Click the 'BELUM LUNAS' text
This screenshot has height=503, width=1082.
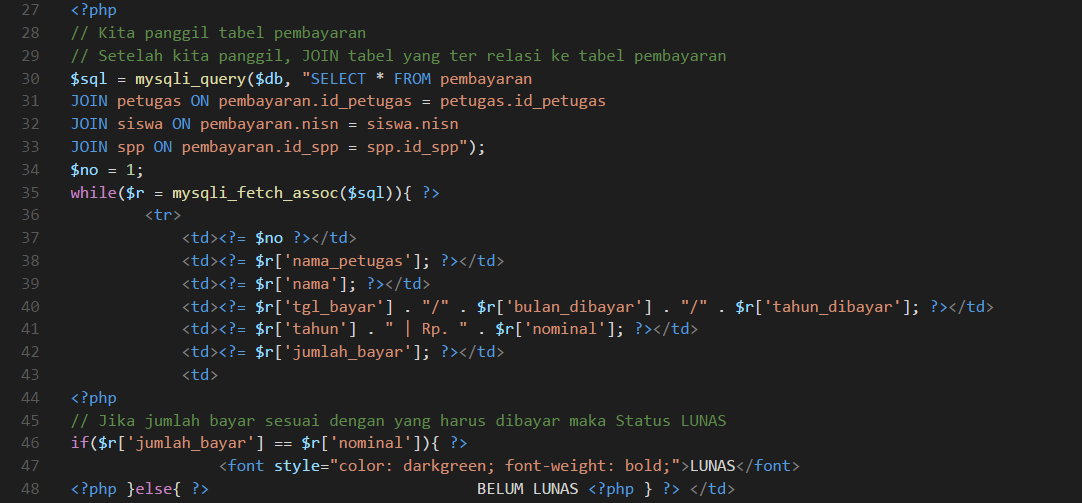pos(528,489)
